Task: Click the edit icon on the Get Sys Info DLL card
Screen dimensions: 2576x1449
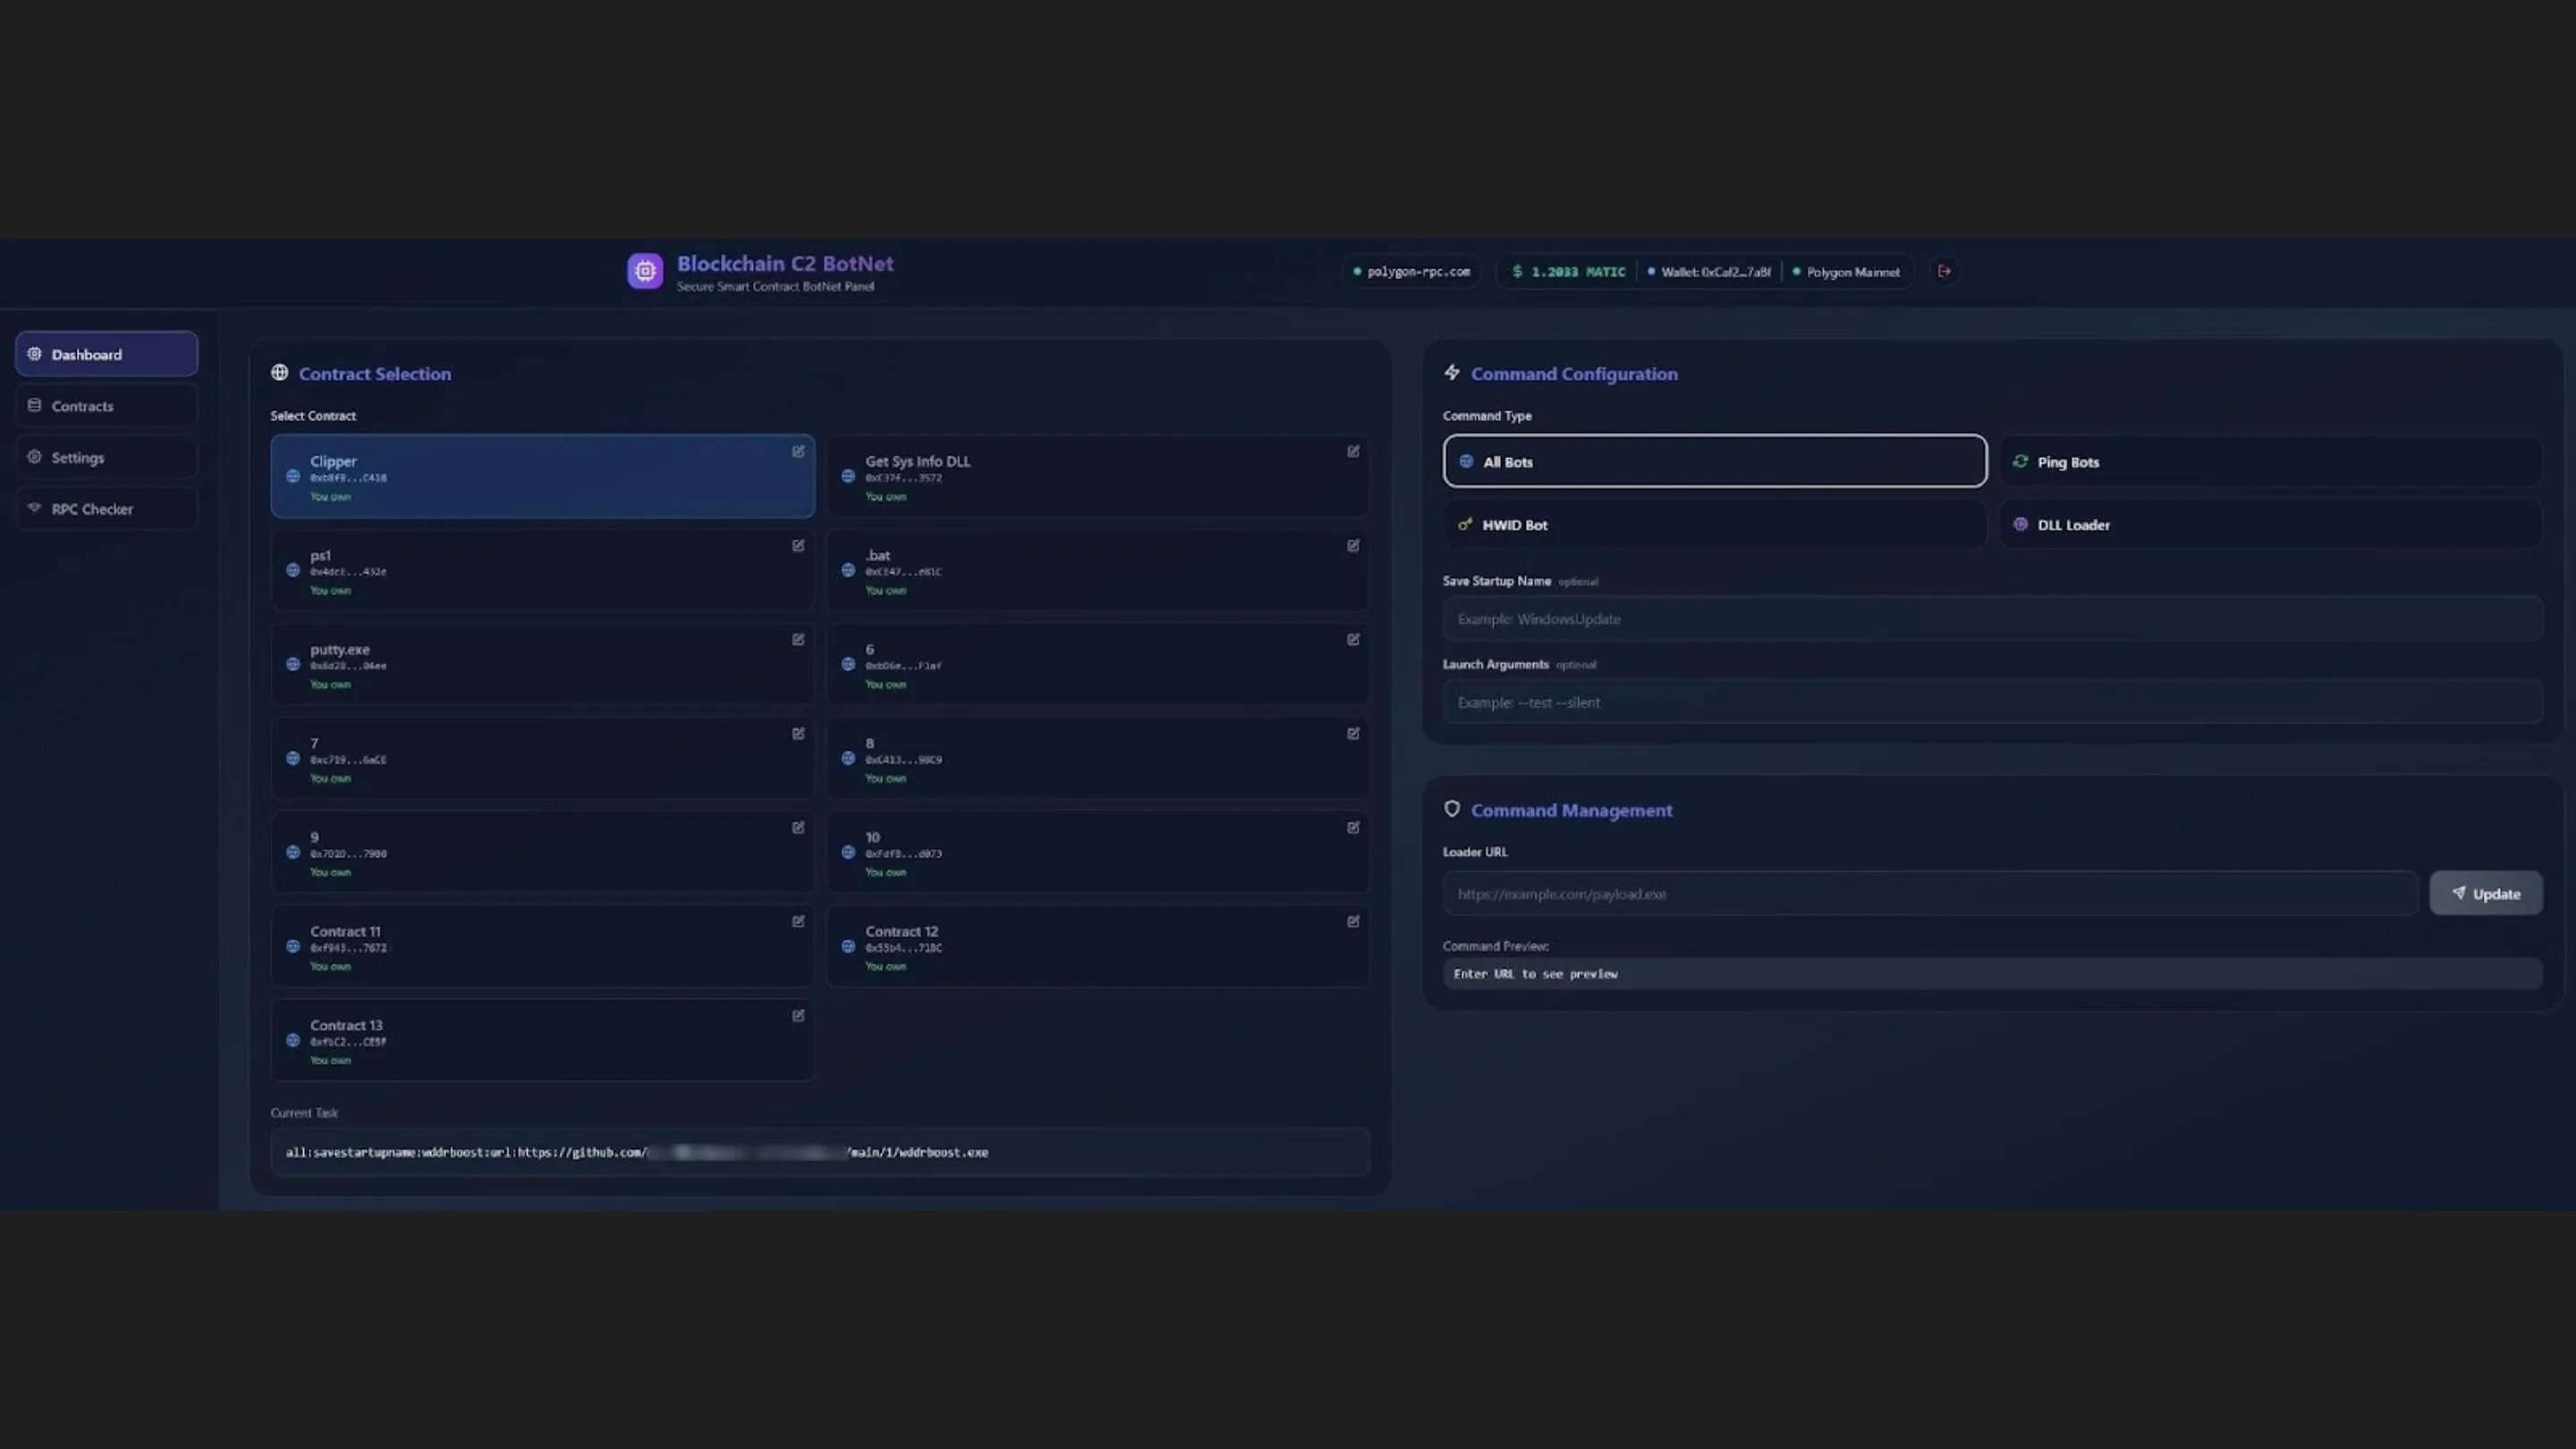Action: 1353,452
